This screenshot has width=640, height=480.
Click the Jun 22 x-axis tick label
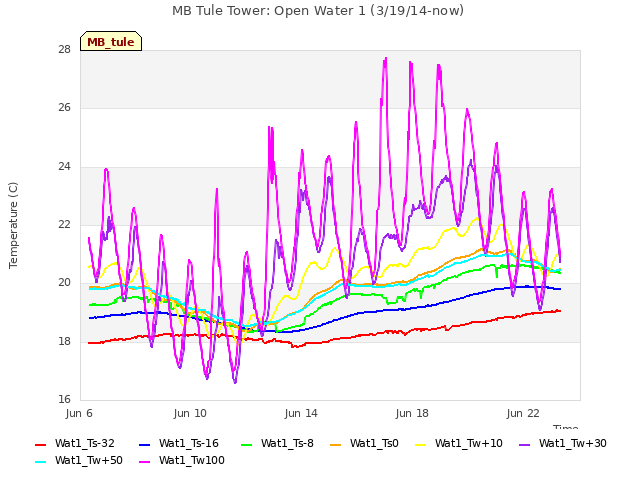click(x=523, y=413)
